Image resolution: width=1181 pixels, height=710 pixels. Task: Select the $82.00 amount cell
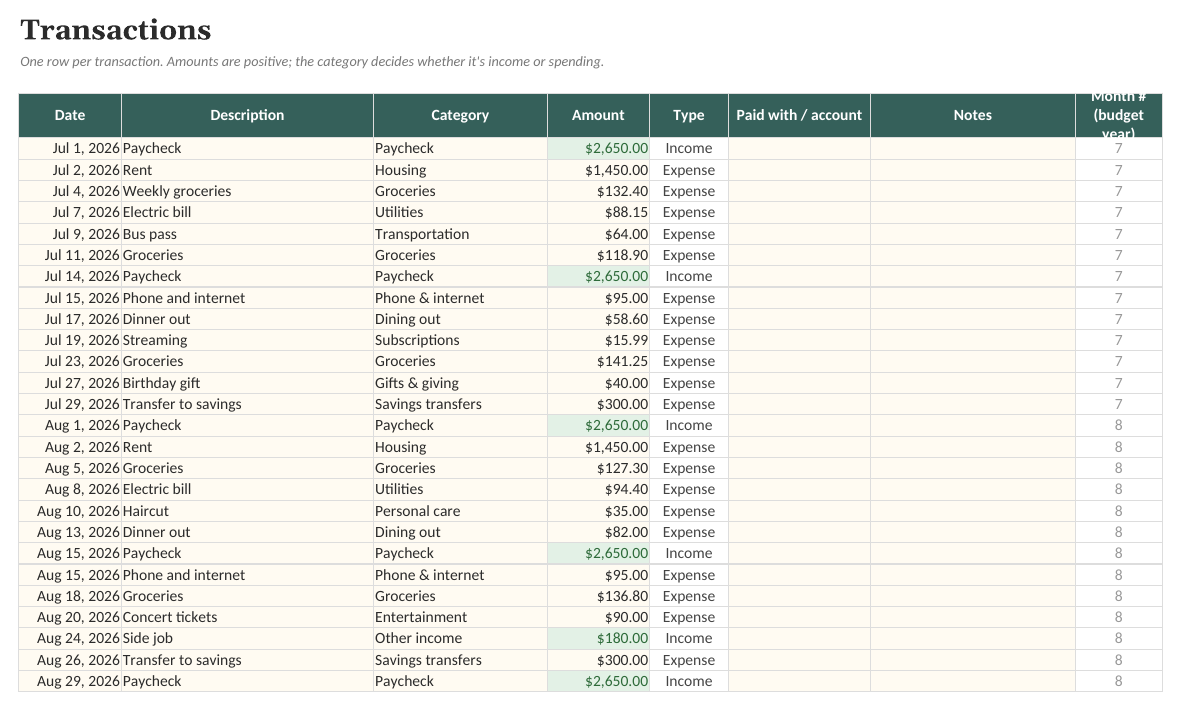[598, 532]
